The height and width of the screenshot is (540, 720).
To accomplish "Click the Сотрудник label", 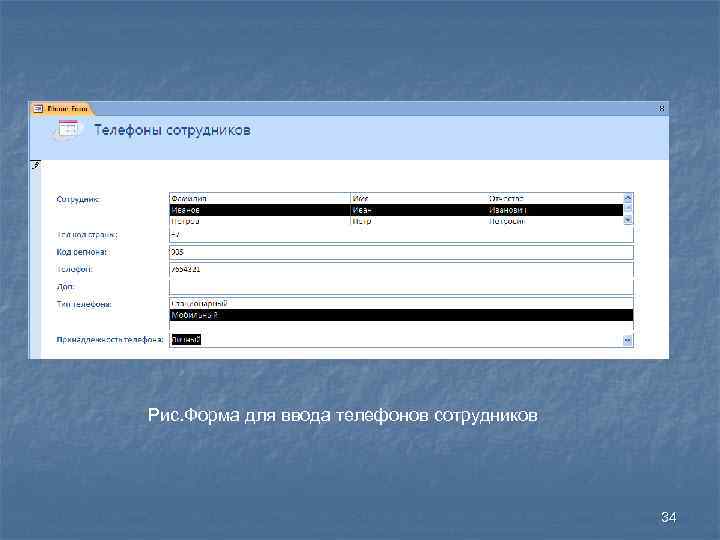I will pyautogui.click(x=78, y=199).
